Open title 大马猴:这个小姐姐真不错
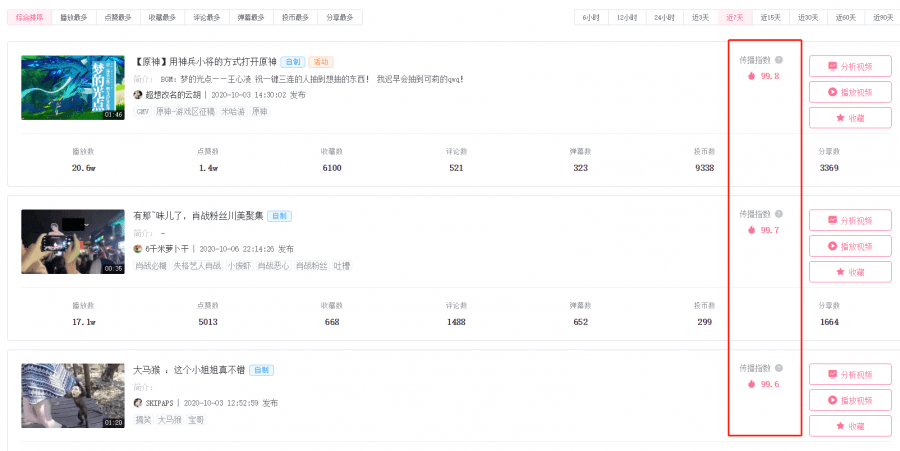The height and width of the screenshot is (451, 900). (x=189, y=371)
